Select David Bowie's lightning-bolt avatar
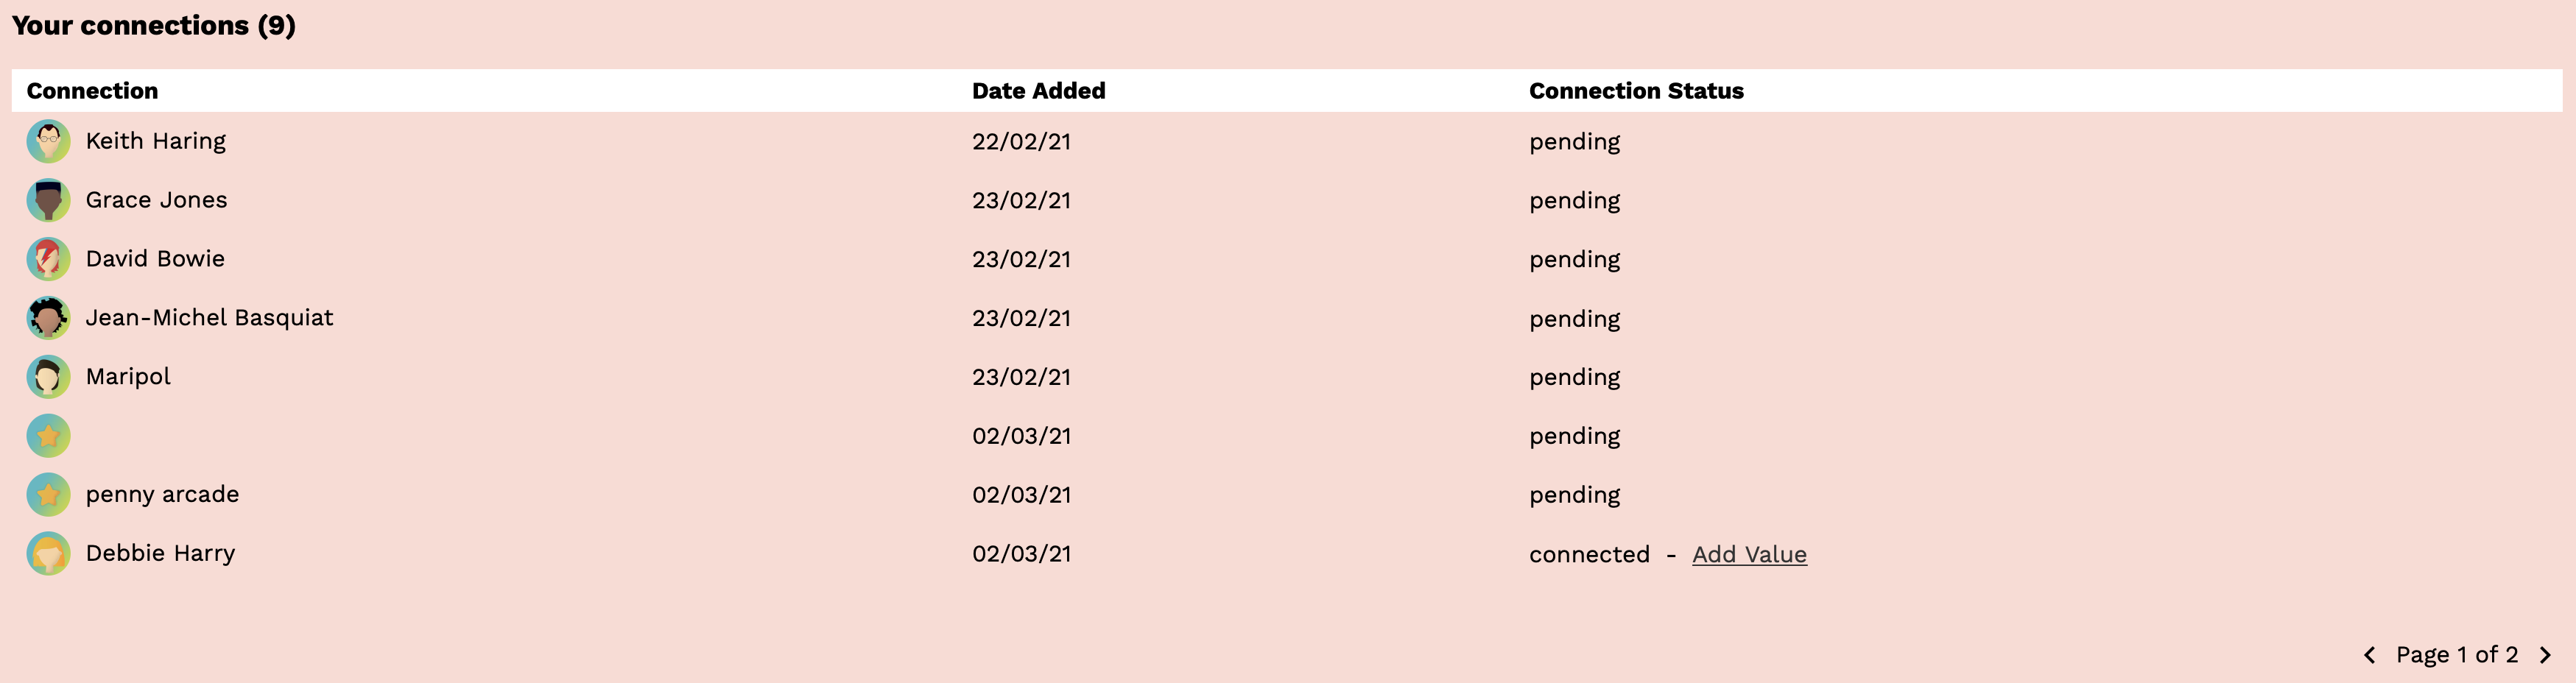Viewport: 2576px width, 683px height. pyautogui.click(x=48, y=259)
